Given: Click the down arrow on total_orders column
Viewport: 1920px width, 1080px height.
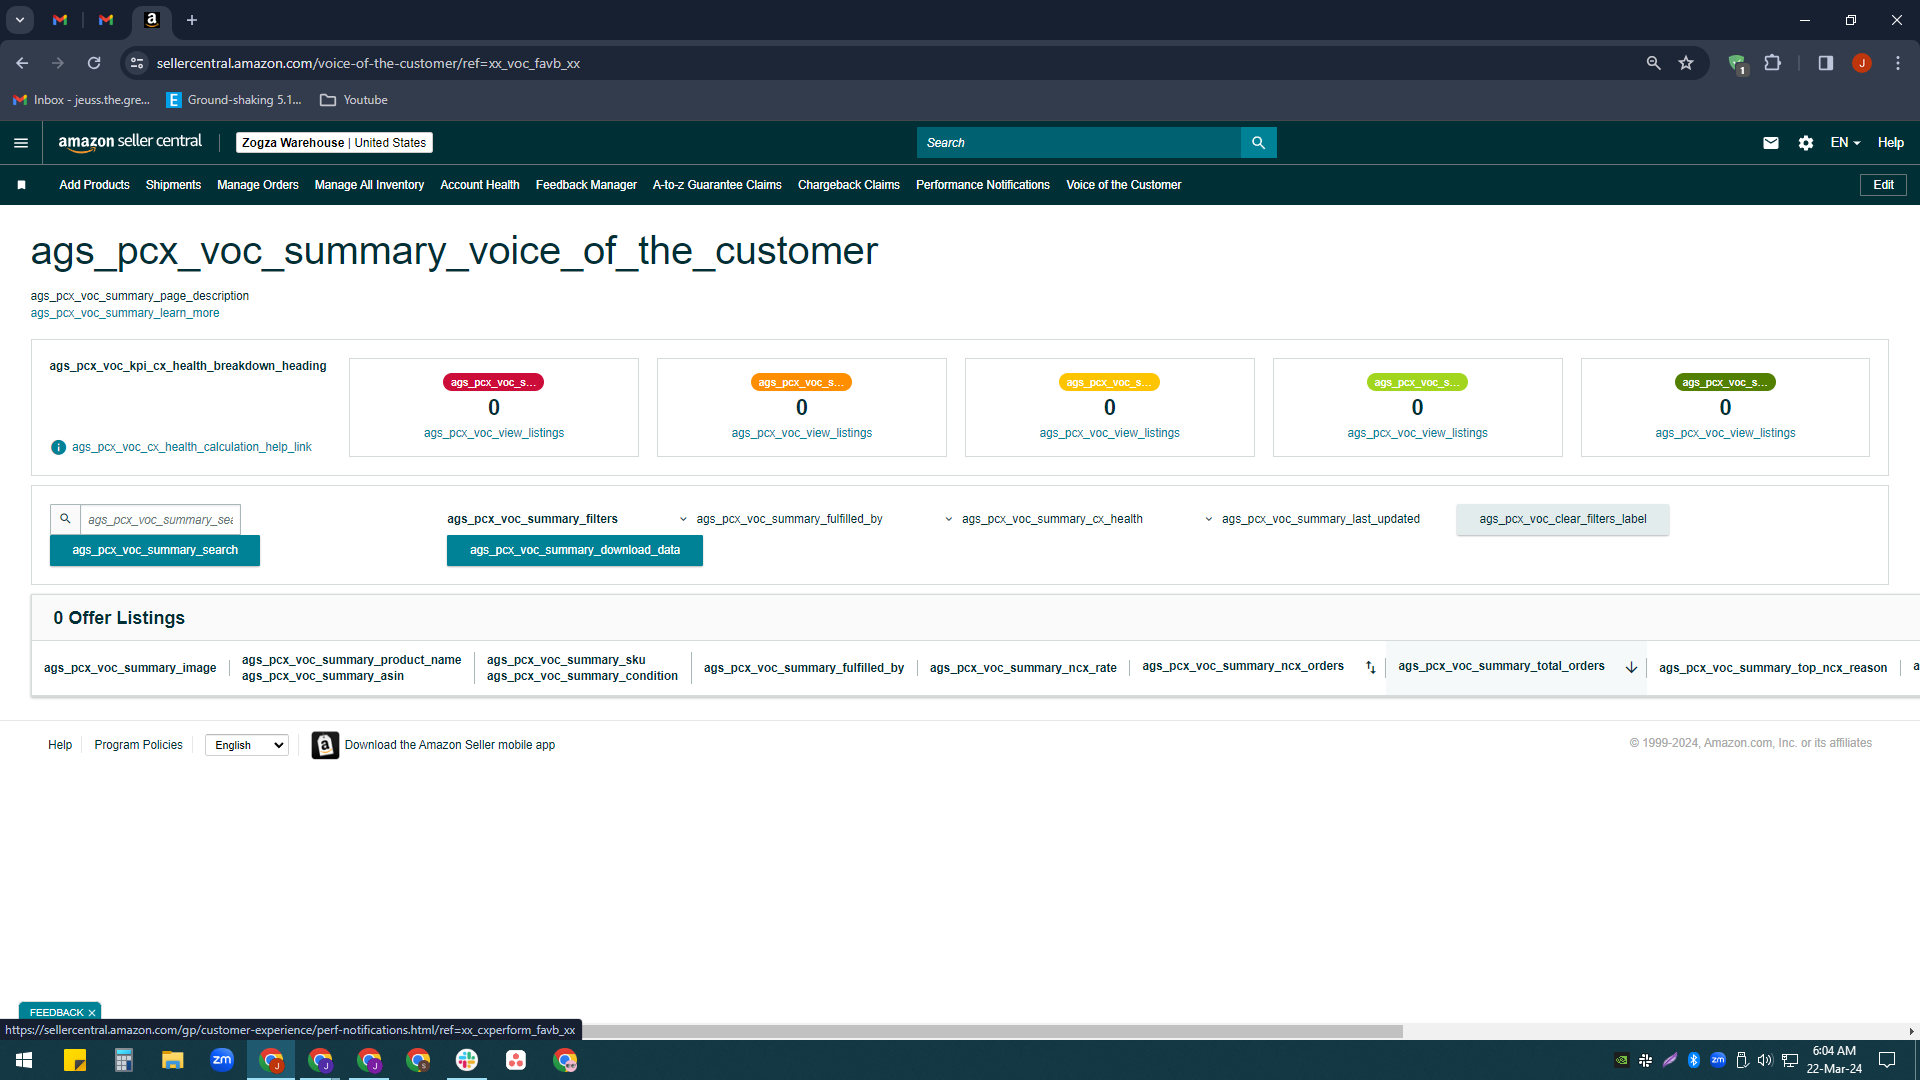Looking at the screenshot, I should [1631, 667].
